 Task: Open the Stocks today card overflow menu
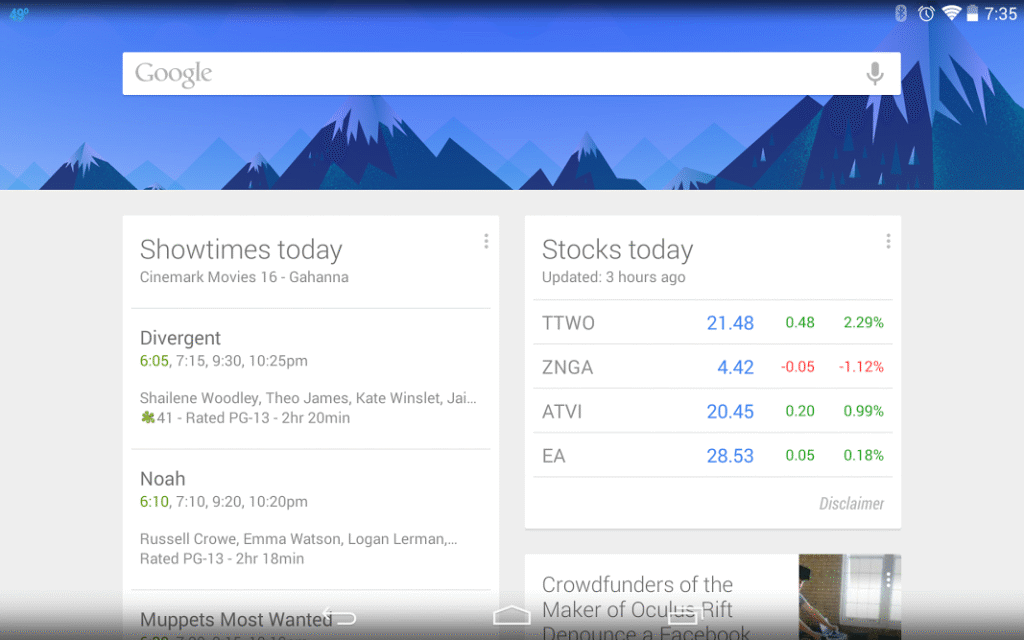click(888, 241)
